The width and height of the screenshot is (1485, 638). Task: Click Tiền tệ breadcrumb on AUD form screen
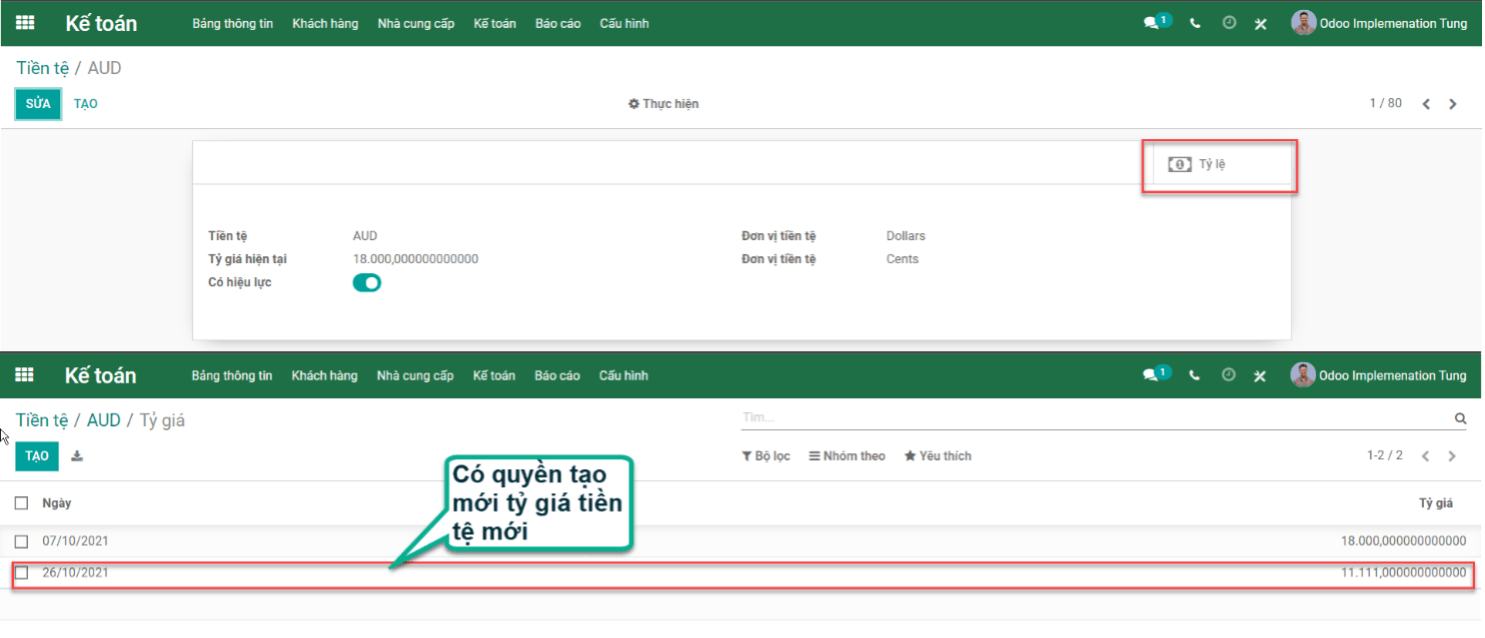42,68
